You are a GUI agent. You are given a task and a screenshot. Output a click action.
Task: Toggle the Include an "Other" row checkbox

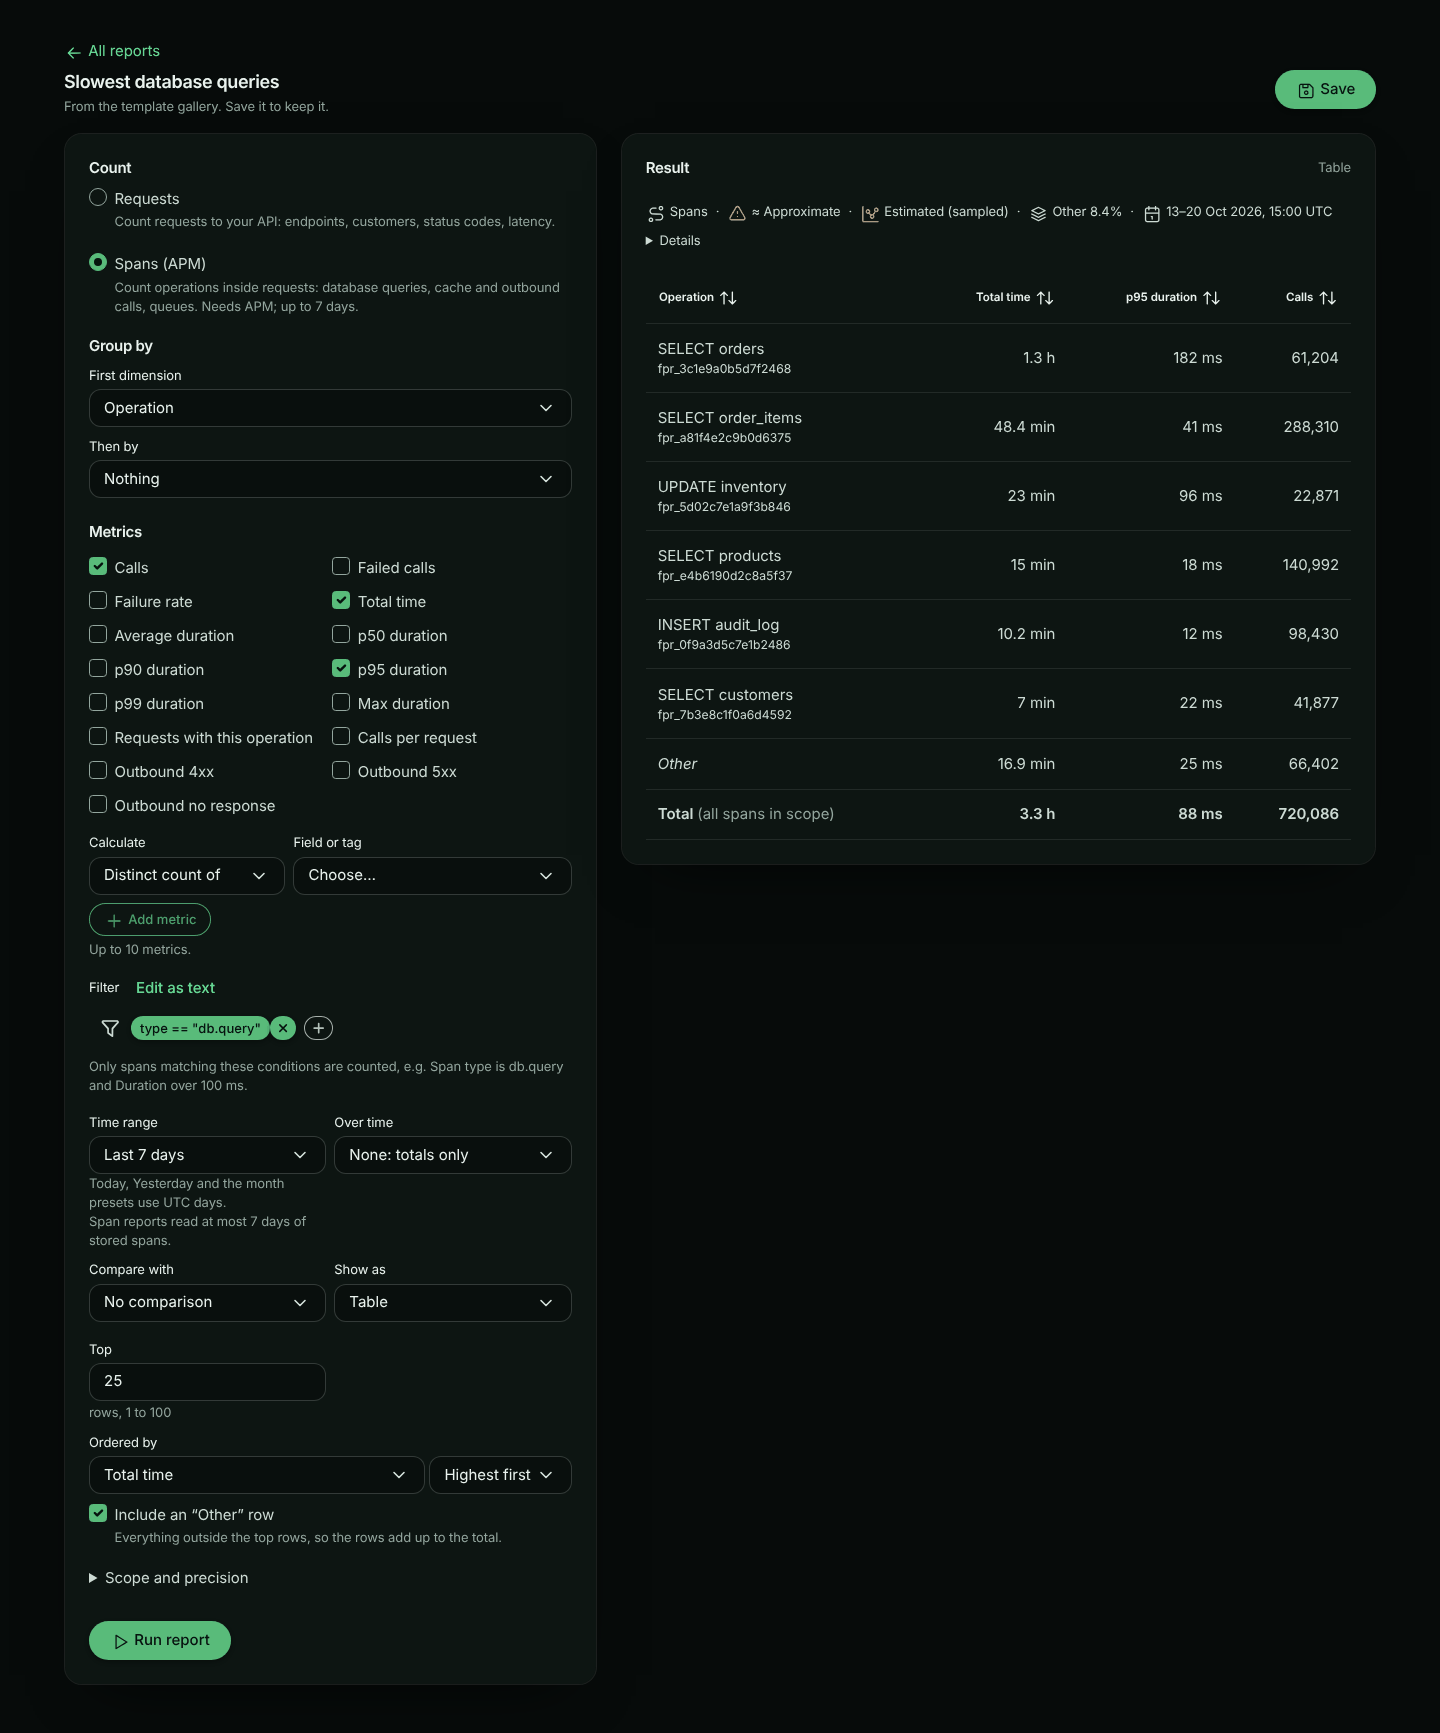(98, 1513)
